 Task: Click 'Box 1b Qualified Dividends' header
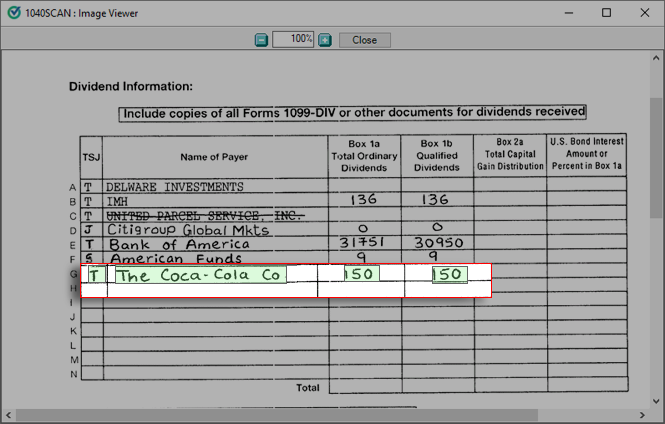pyautogui.click(x=436, y=155)
